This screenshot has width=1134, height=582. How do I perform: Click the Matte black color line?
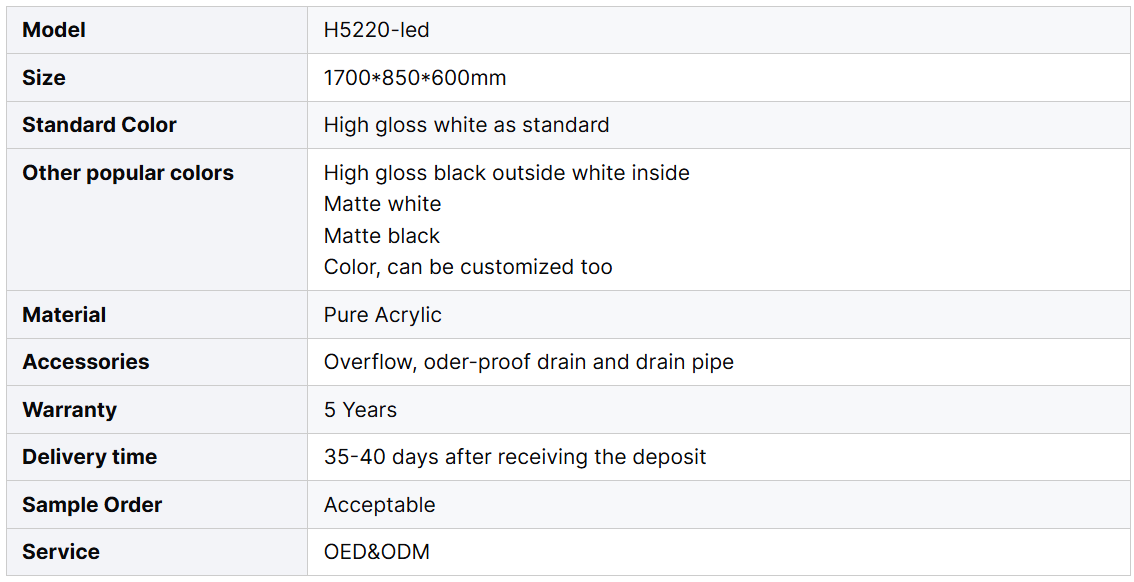(x=381, y=236)
